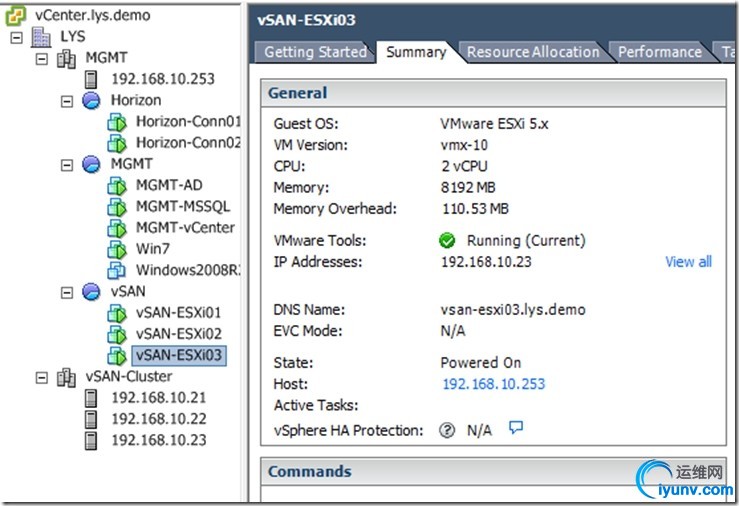Click the vCenter.lys.demo root icon
The width and height of the screenshot is (739, 506).
point(15,15)
